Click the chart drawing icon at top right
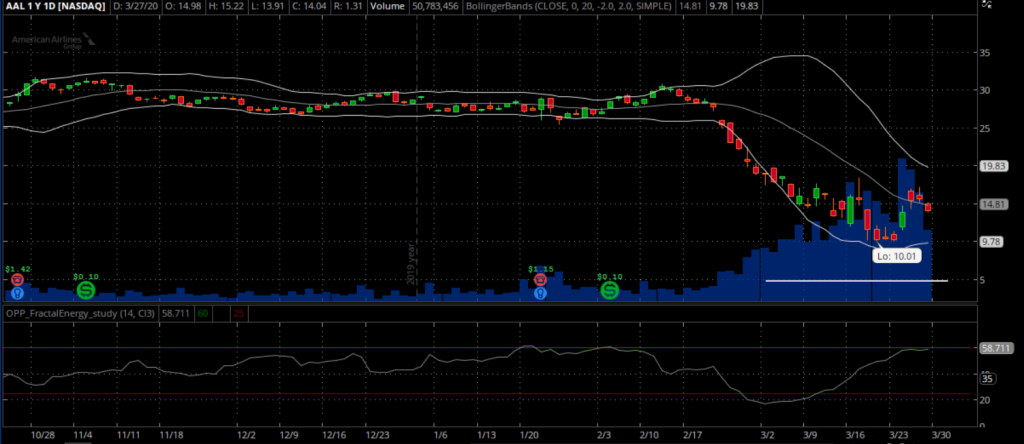 986,4
